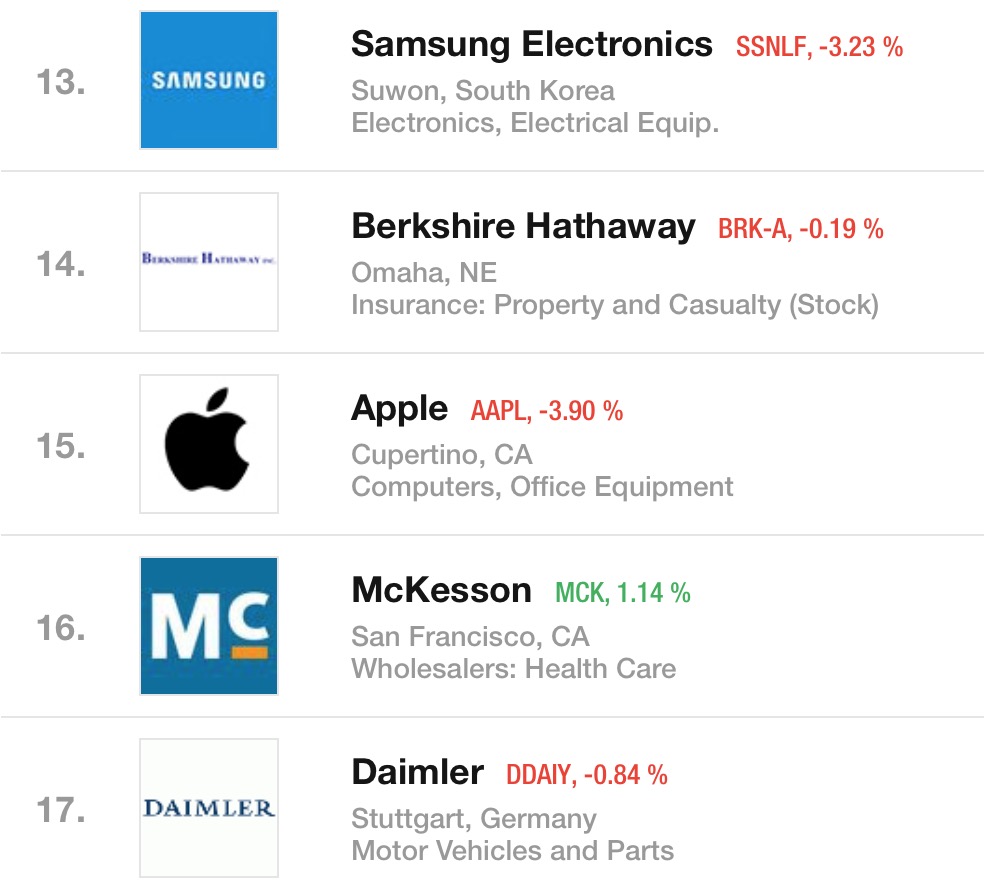
Task: Select the McKesson logo icon
Action: point(209,626)
